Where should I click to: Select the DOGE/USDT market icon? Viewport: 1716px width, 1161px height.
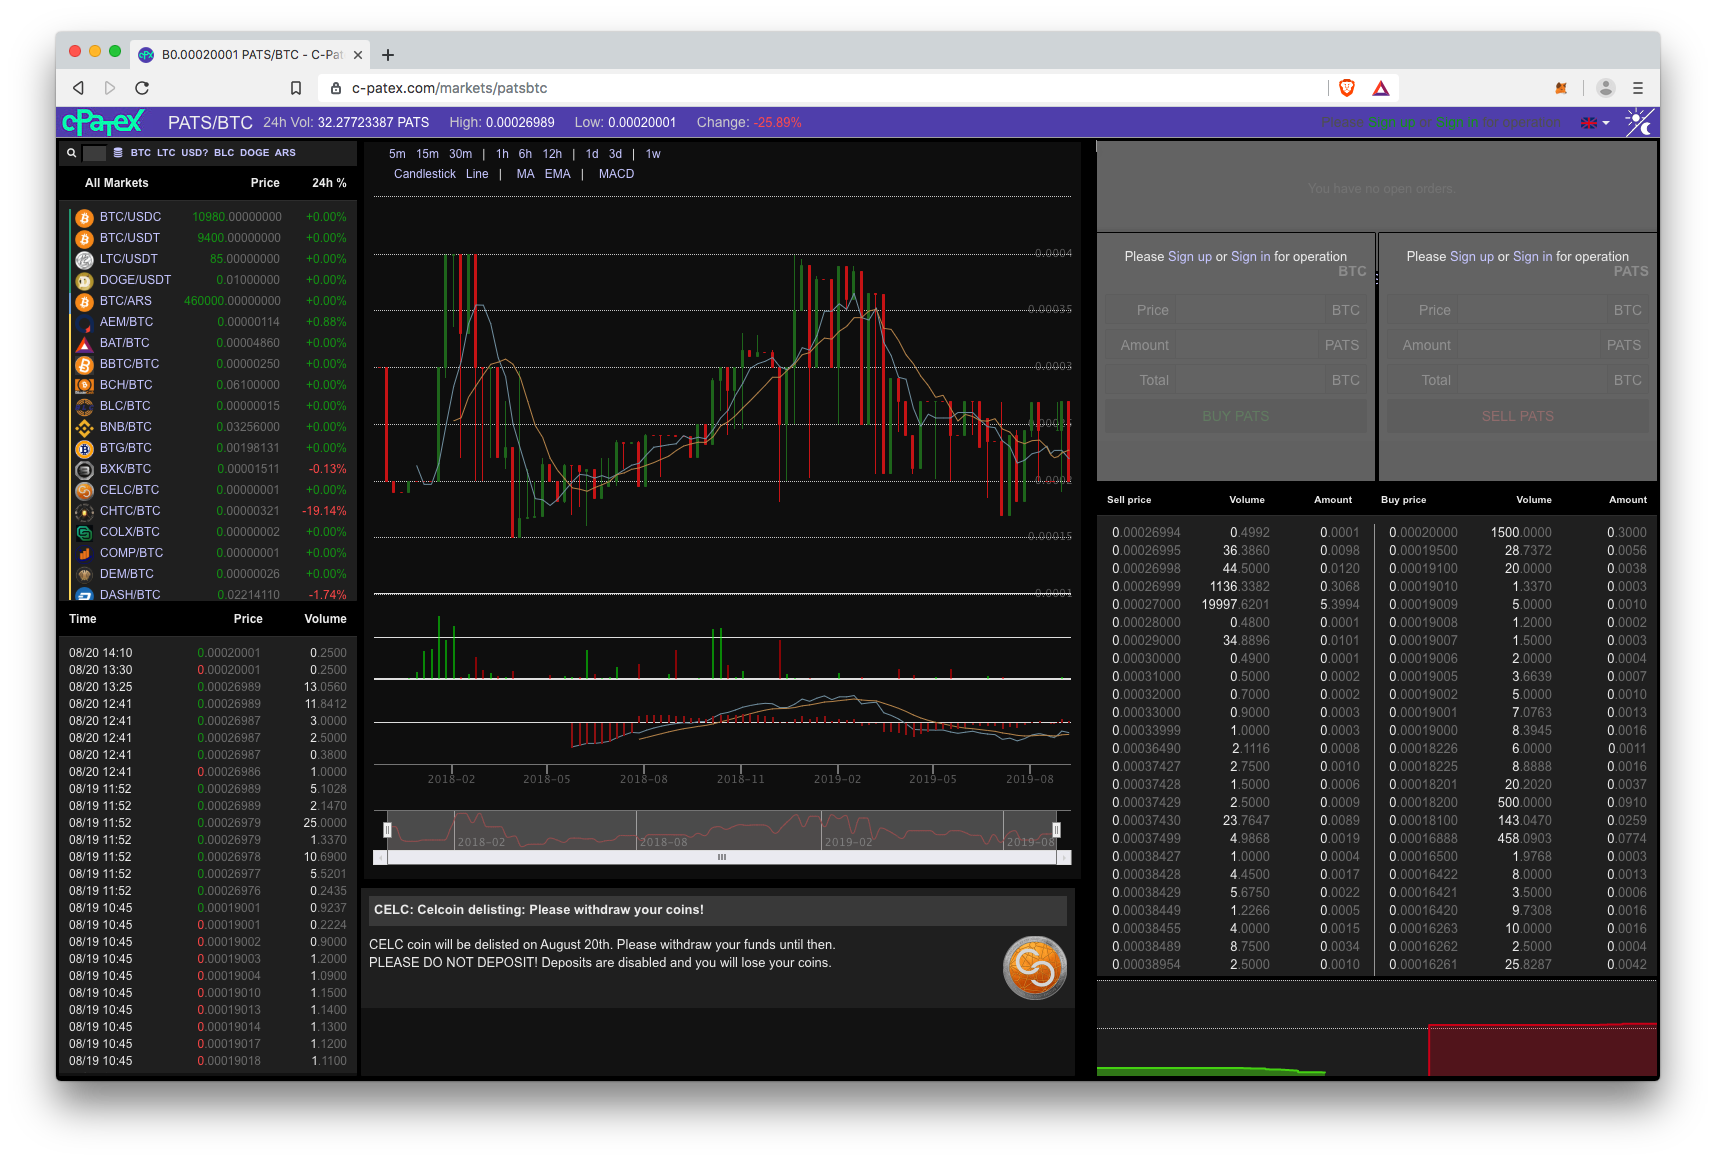[85, 280]
